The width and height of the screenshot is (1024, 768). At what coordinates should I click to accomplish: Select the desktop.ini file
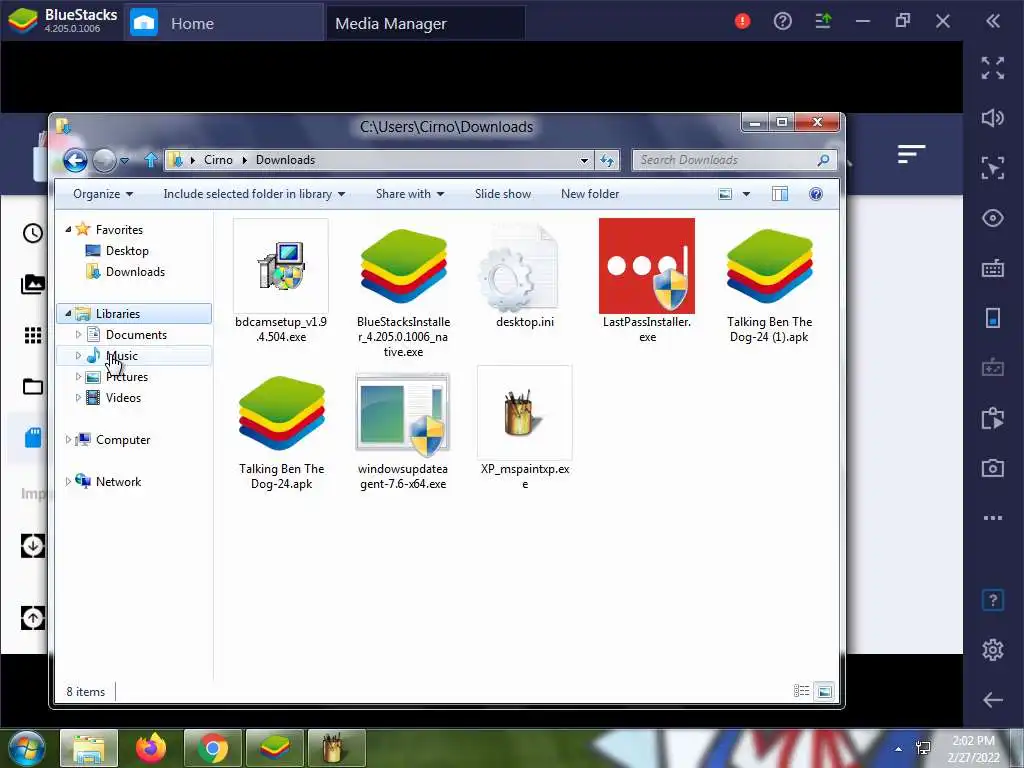[x=524, y=266]
